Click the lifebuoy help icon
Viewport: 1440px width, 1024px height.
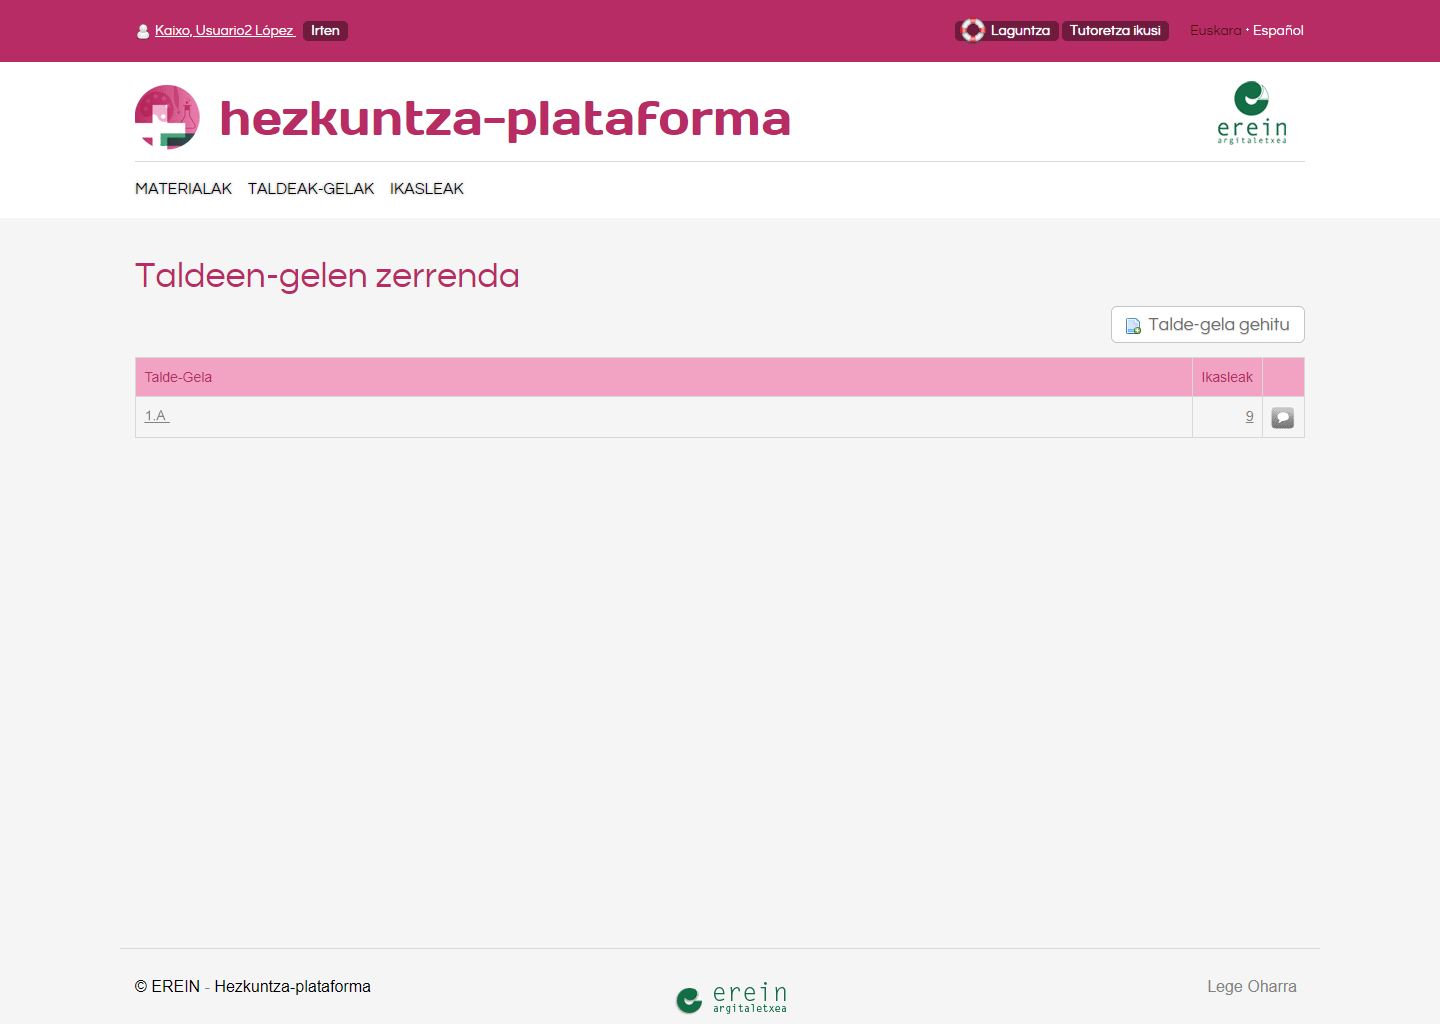972,31
